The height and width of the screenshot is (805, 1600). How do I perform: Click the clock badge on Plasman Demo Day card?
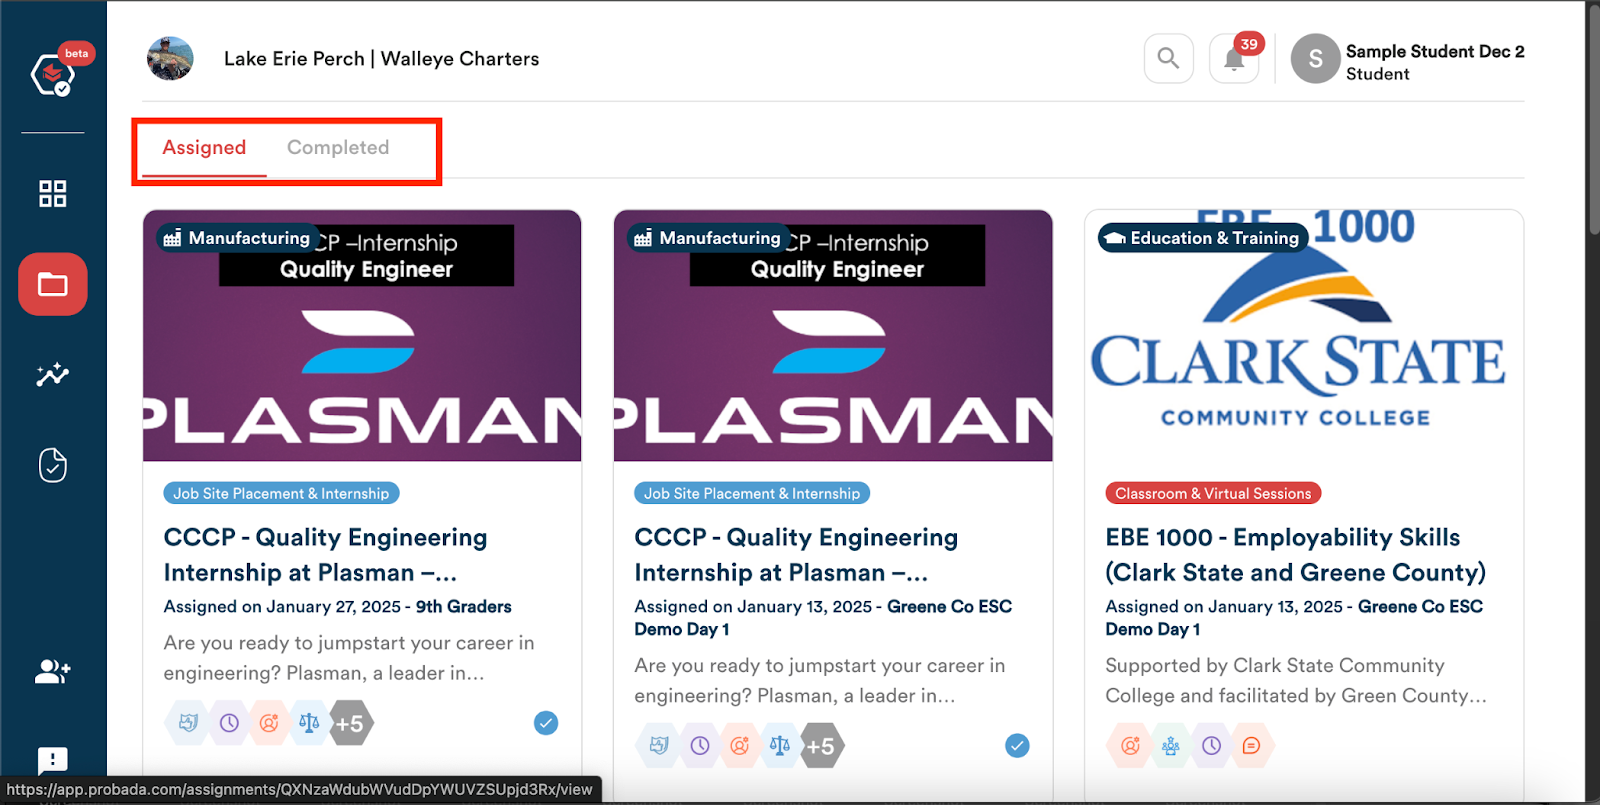700,746
